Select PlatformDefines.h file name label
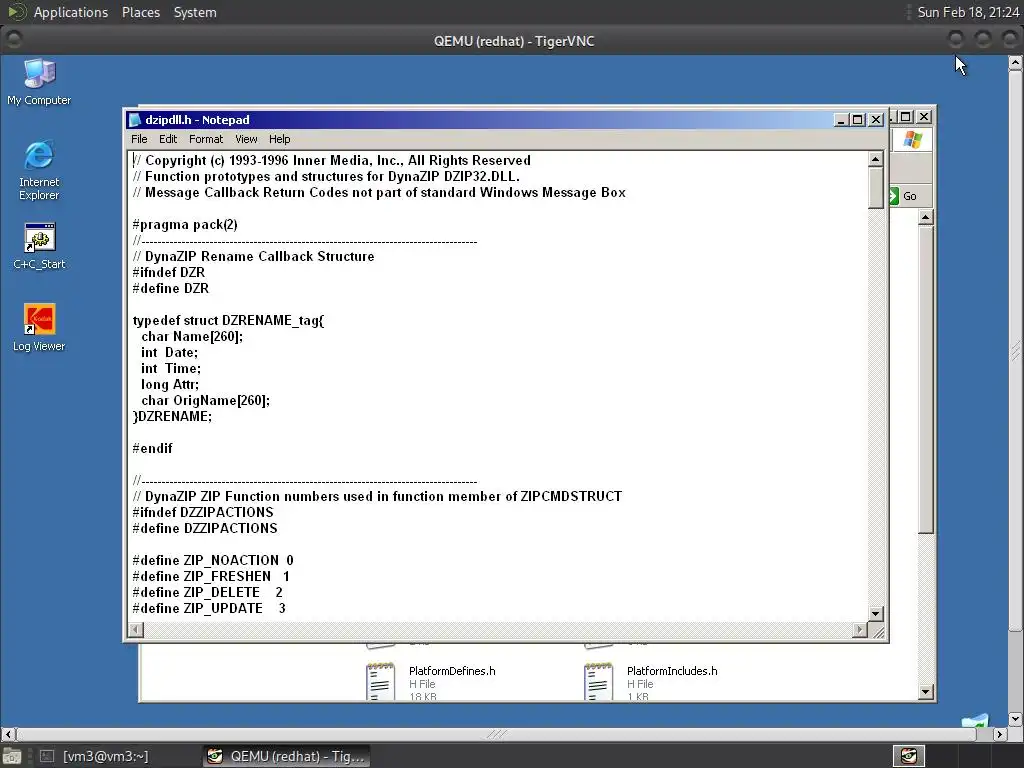 pos(452,671)
